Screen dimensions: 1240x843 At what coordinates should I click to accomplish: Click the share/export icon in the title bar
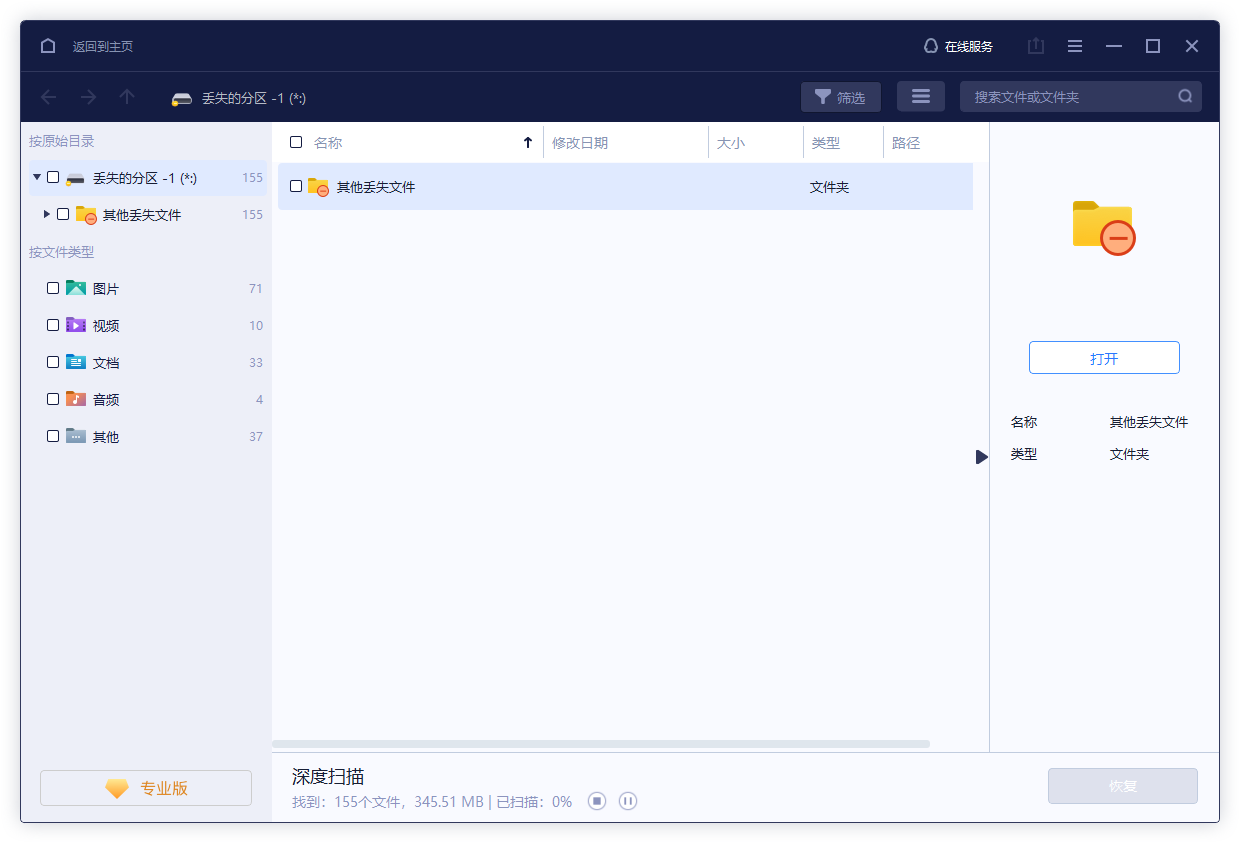(1035, 46)
